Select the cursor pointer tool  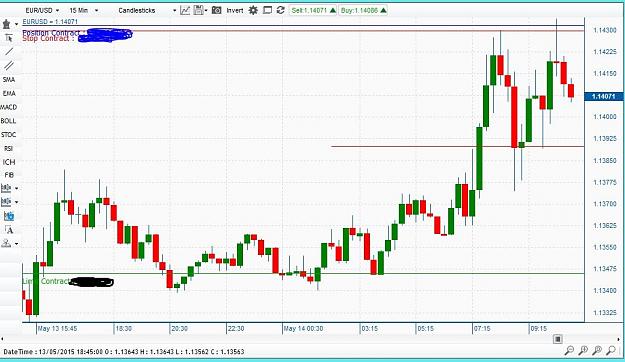pyautogui.click(x=9, y=38)
